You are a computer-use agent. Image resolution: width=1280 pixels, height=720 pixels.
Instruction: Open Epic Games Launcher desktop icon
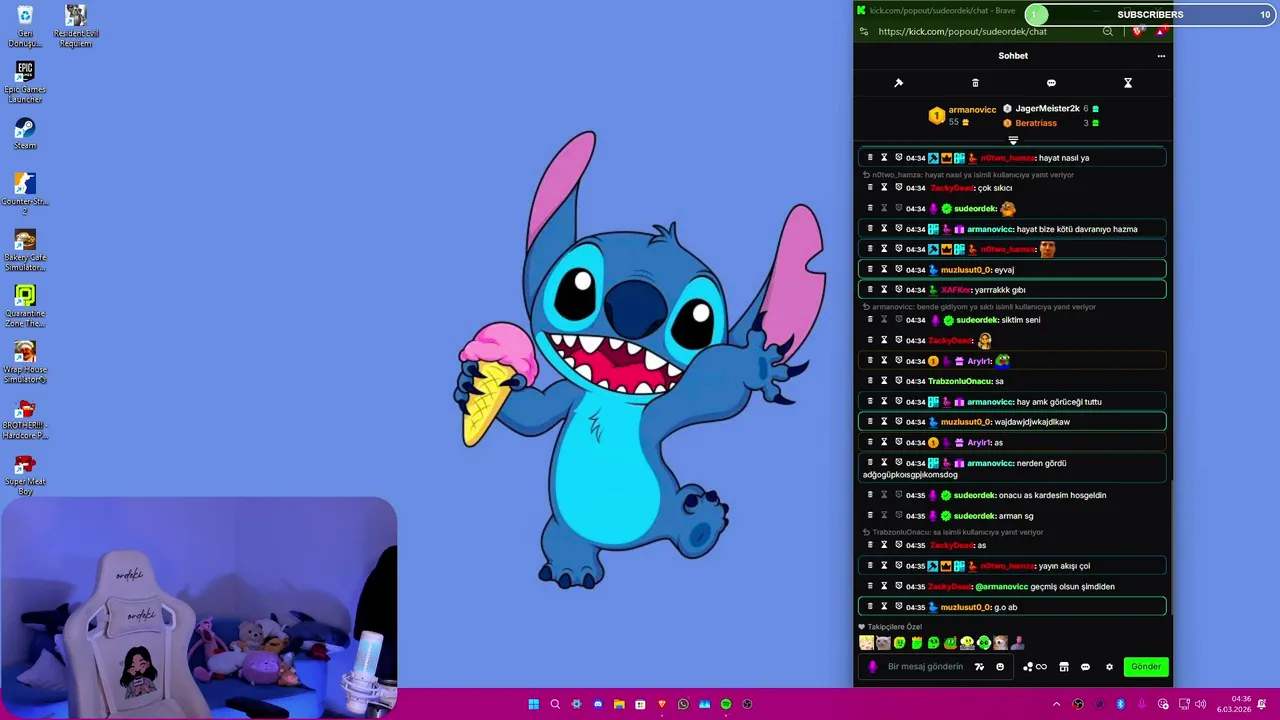25,82
